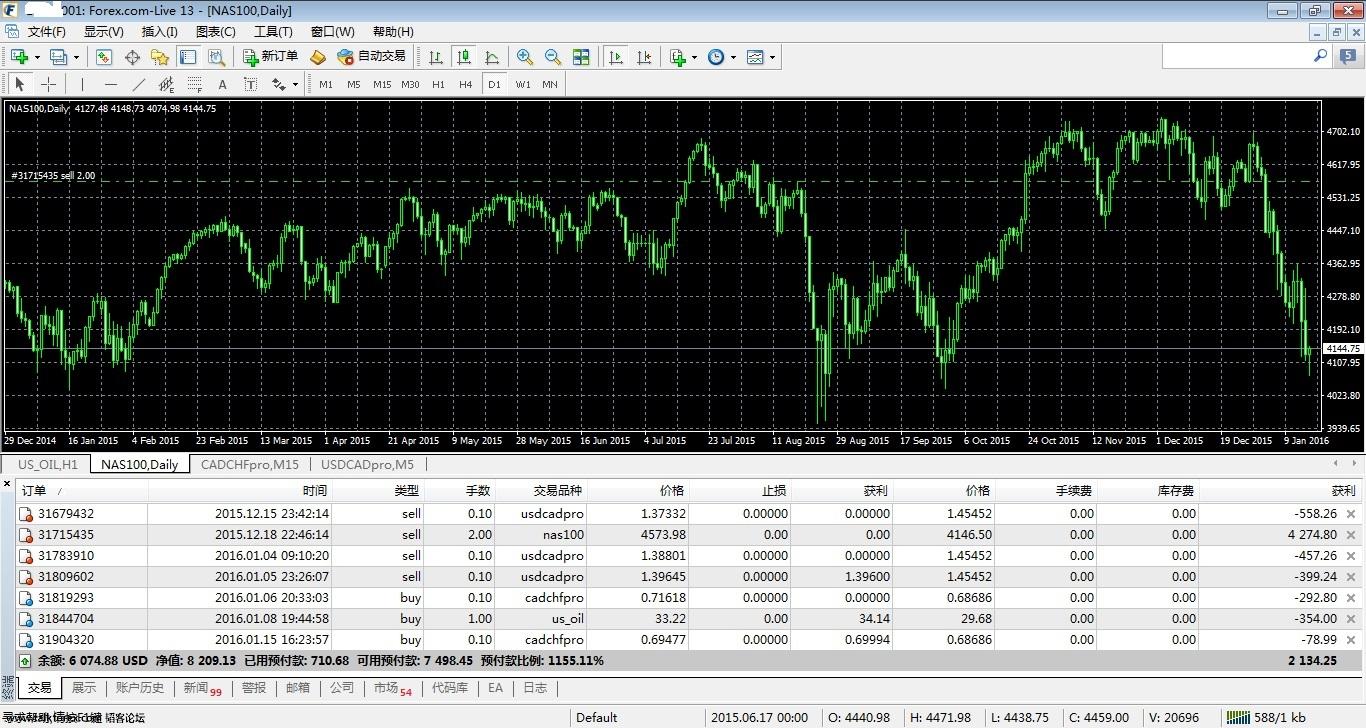
Task: Set timeframe to H4
Action: [465, 84]
